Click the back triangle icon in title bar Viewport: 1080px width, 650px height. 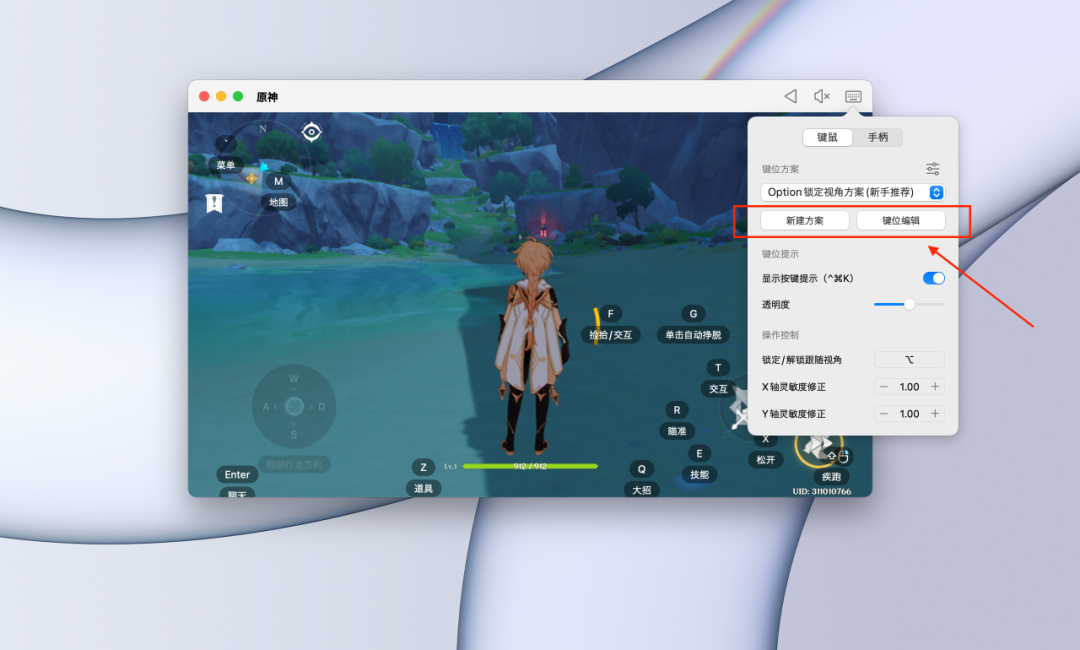791,96
